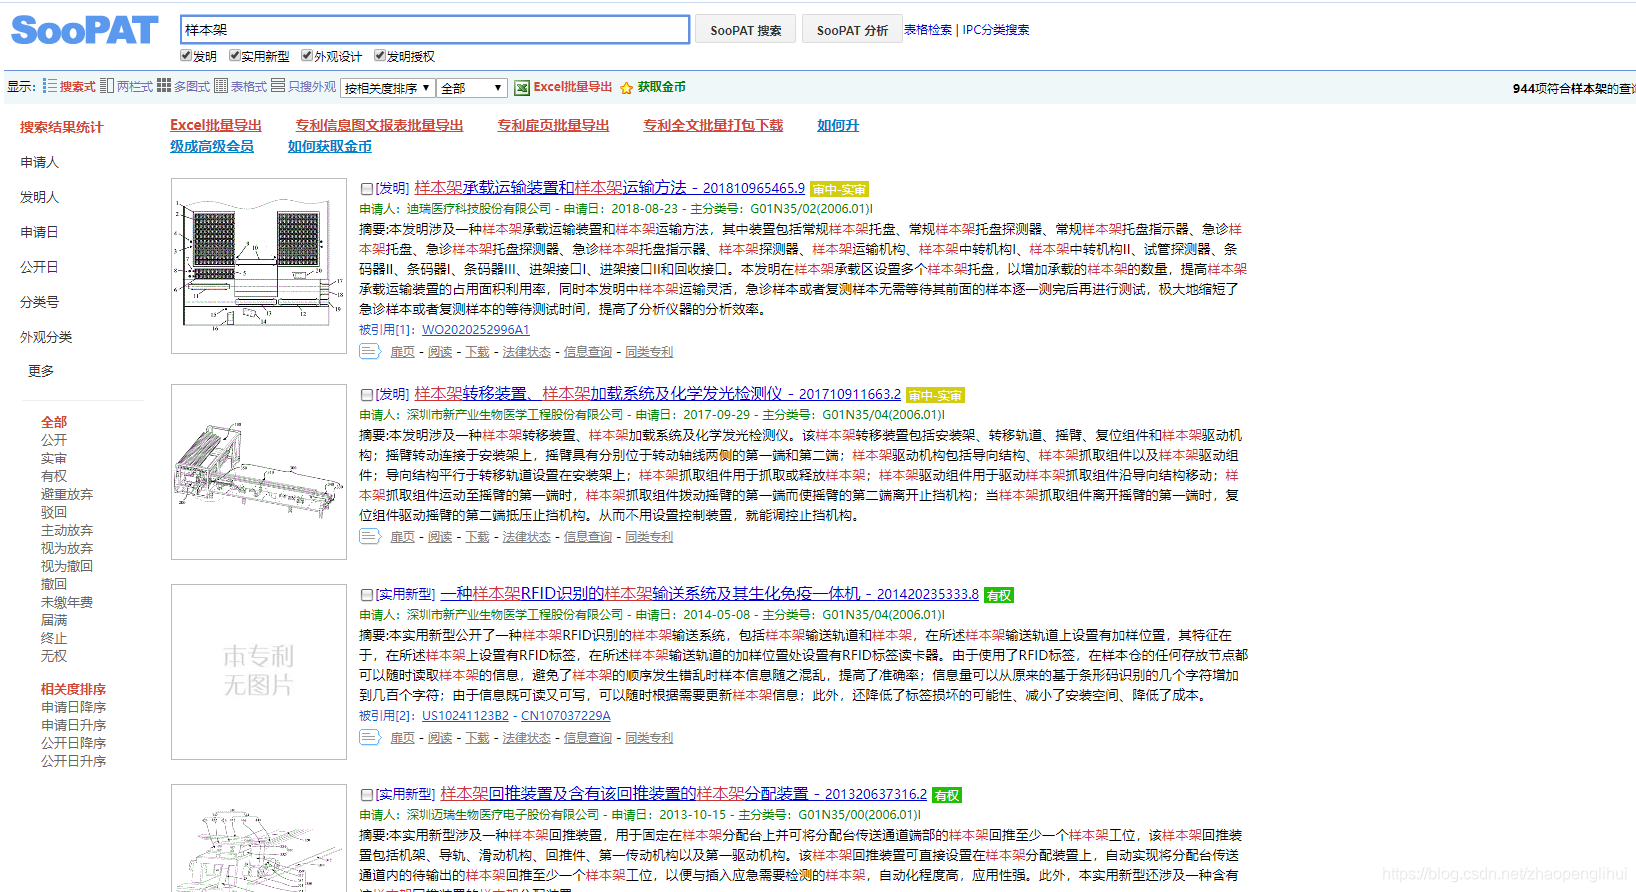
Task: Toggle the 外观设计 checkbox
Action: pos(307,56)
